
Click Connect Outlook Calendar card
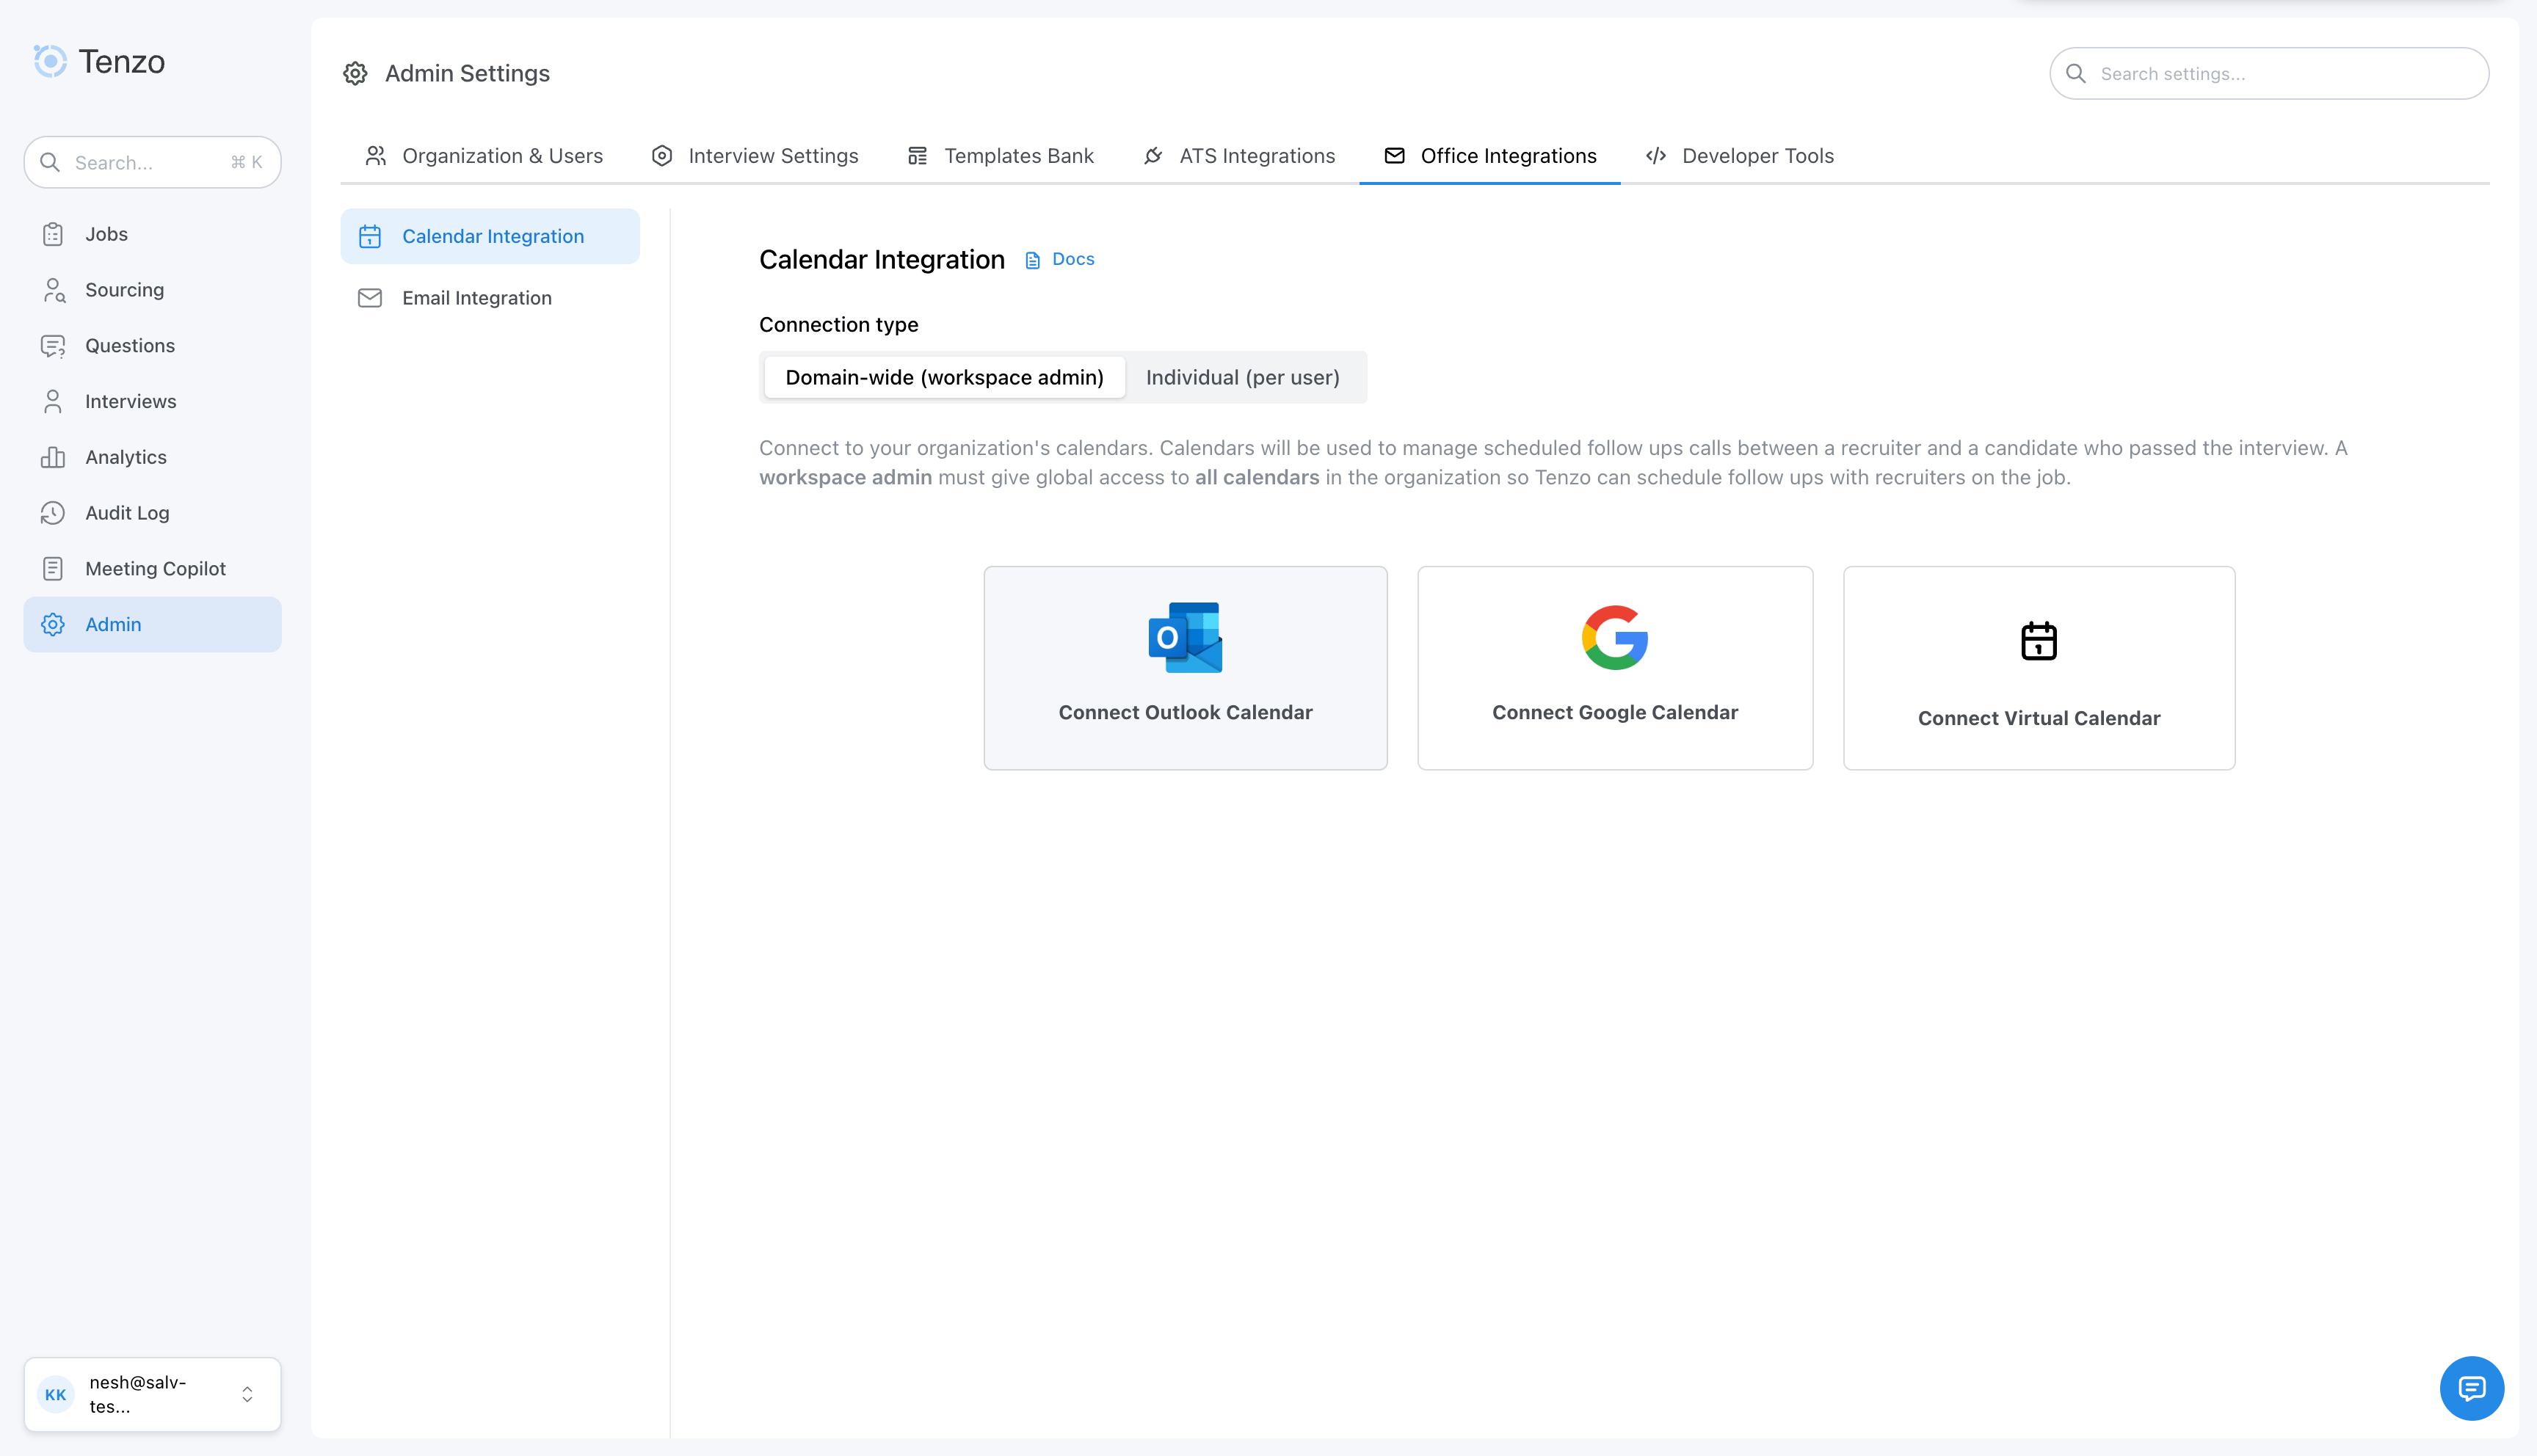[x=1185, y=668]
